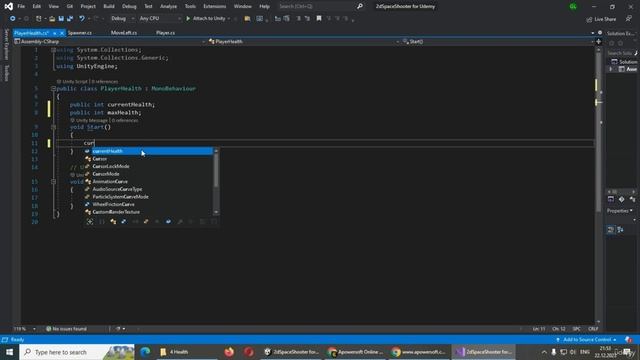Select CursorLockMode suggestion
Image resolution: width=640 pixels, height=360 pixels.
(x=149, y=167)
